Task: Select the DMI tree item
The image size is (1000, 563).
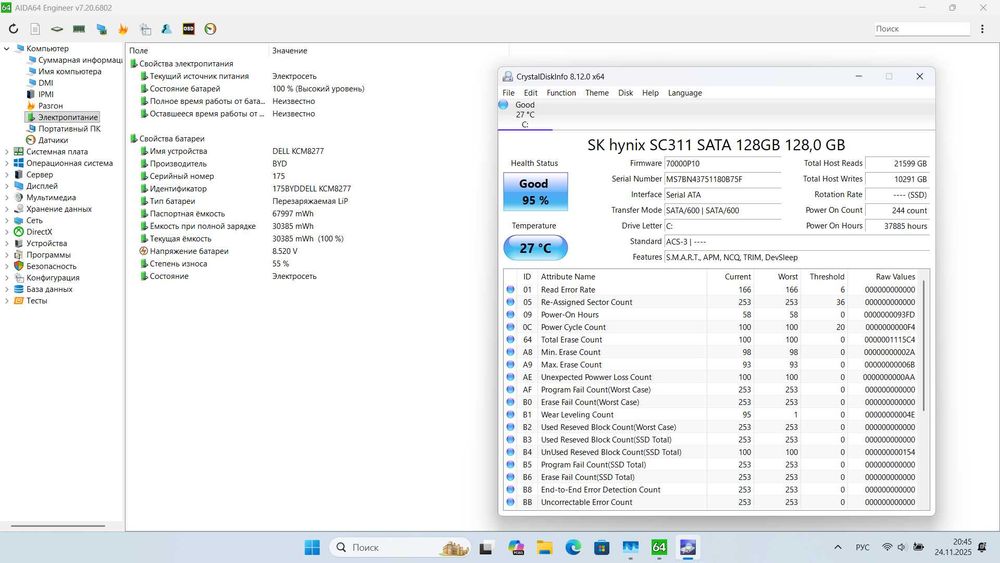Action: coord(40,83)
